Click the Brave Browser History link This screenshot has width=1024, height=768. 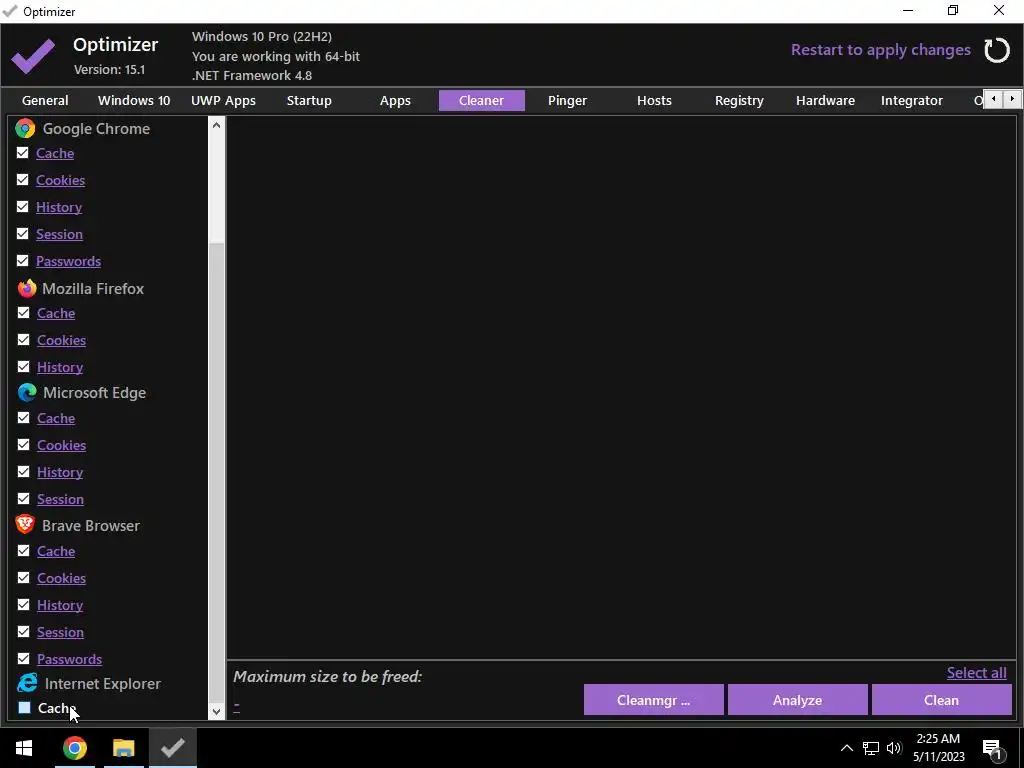(59, 605)
